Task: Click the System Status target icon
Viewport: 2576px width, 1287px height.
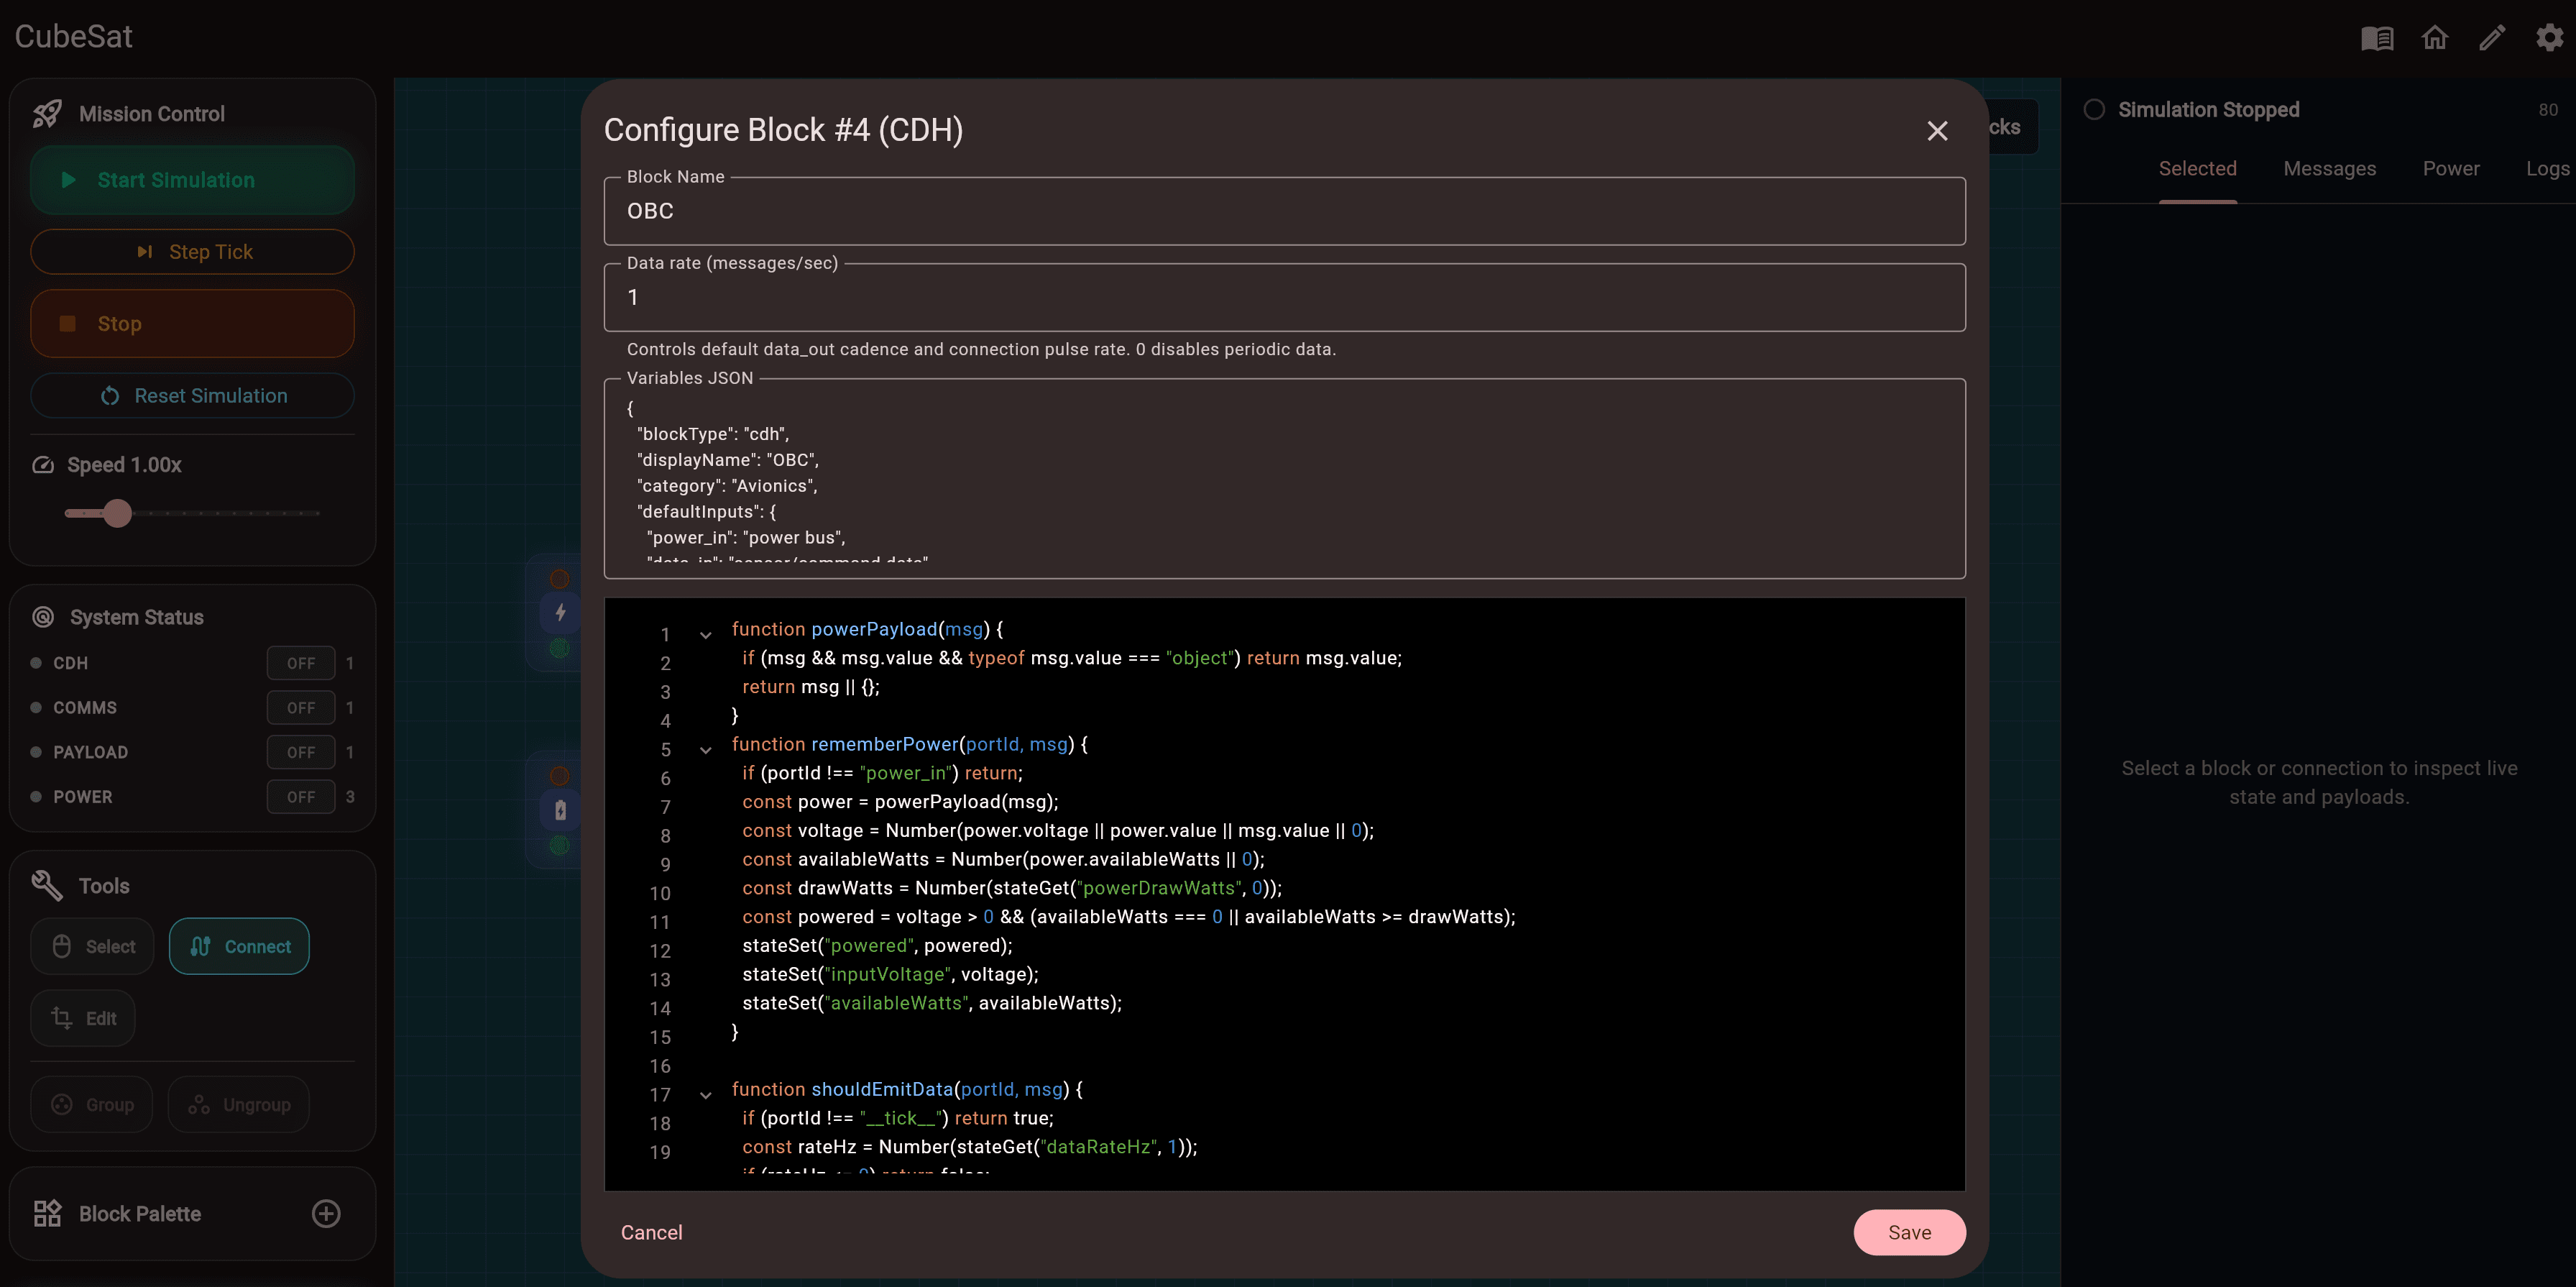Action: 43,617
